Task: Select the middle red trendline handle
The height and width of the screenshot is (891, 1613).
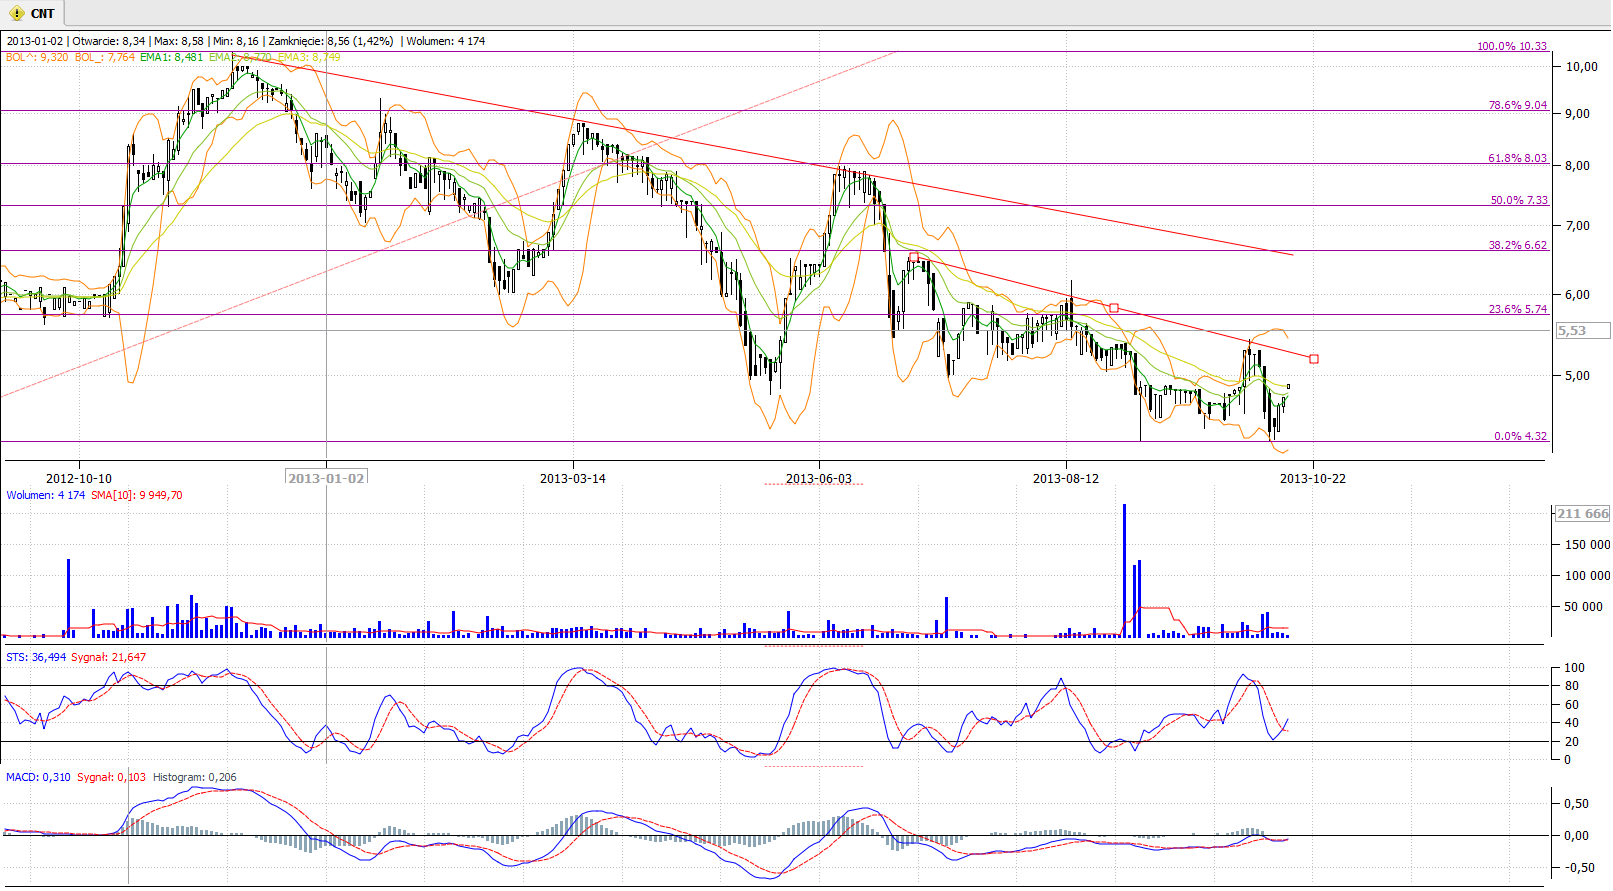Action: tap(1114, 308)
